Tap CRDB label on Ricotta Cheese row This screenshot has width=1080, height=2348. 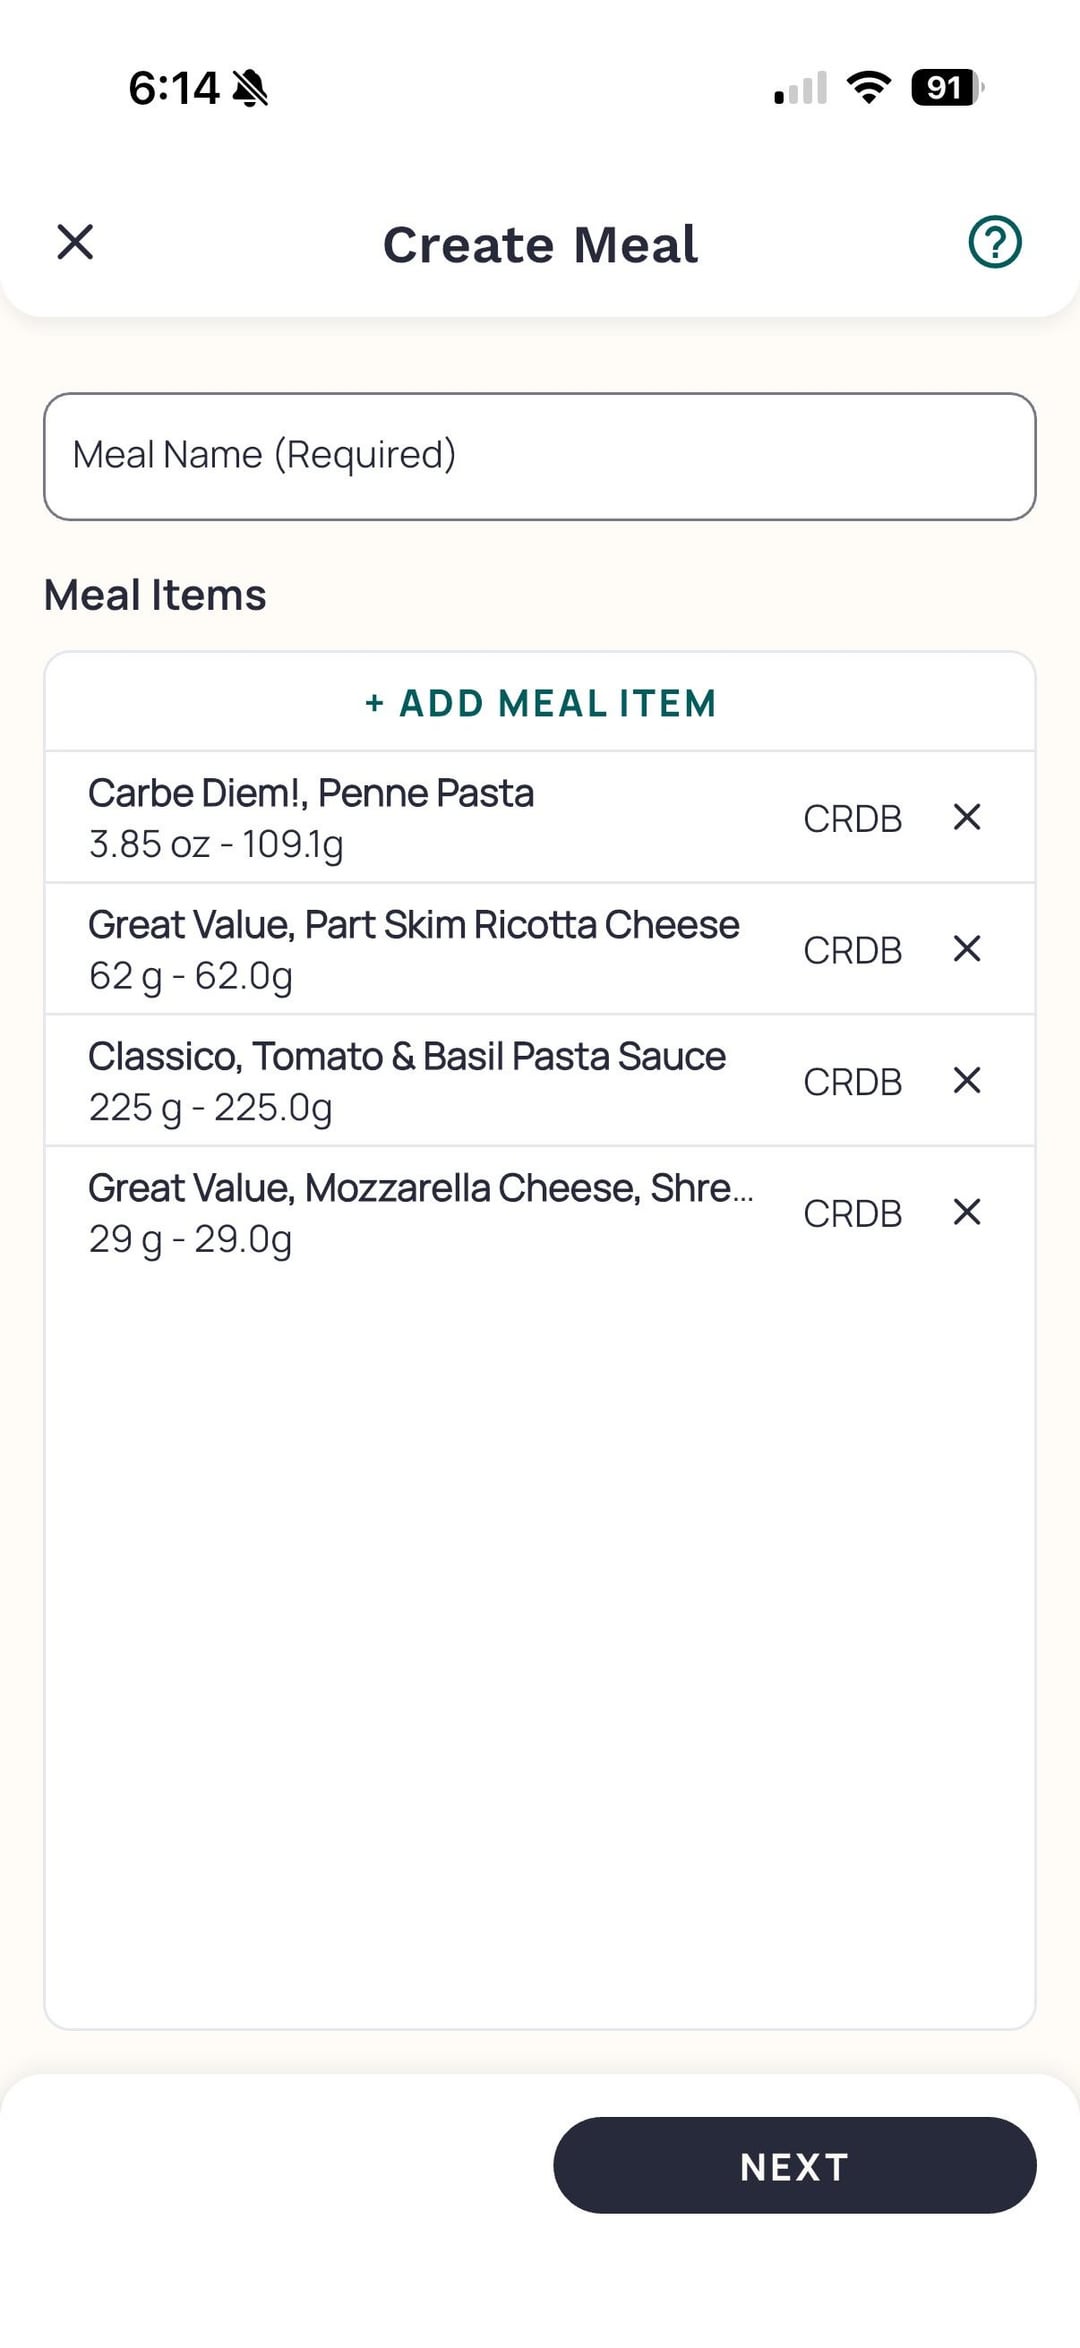[852, 951]
